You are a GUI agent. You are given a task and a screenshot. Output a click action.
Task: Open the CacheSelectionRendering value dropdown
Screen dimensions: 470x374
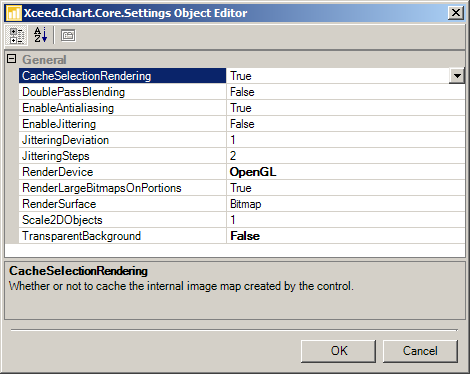pos(457,76)
